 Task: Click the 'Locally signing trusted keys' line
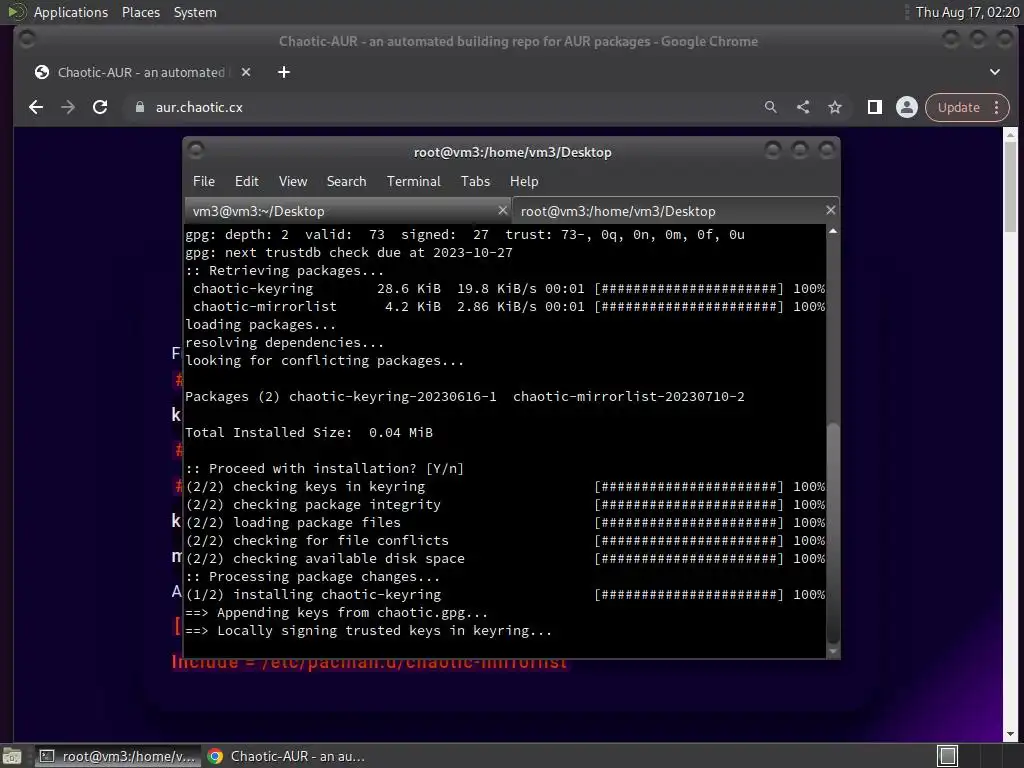click(369, 631)
